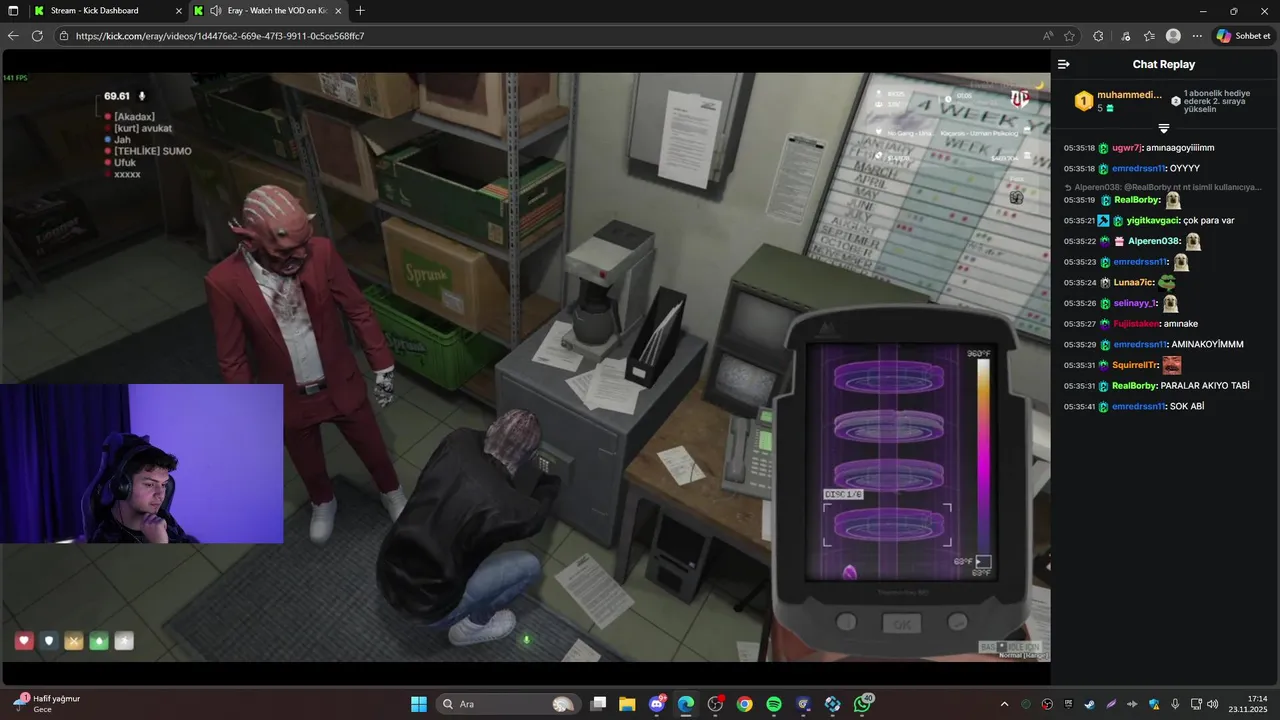The image size is (1280, 720).
Task: Open File Explorer from taskbar
Action: (627, 704)
